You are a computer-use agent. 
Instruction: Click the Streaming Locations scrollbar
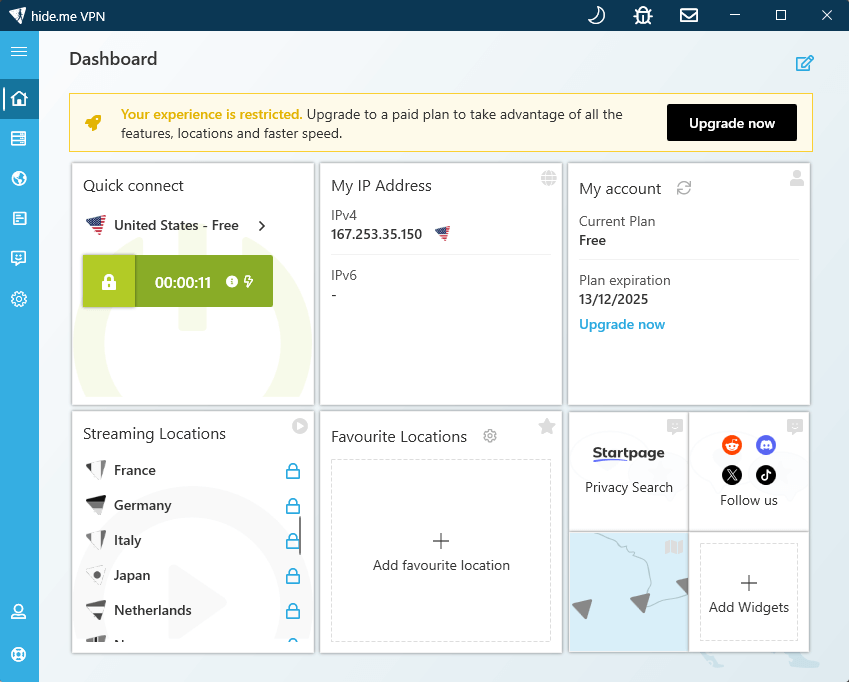click(x=300, y=535)
